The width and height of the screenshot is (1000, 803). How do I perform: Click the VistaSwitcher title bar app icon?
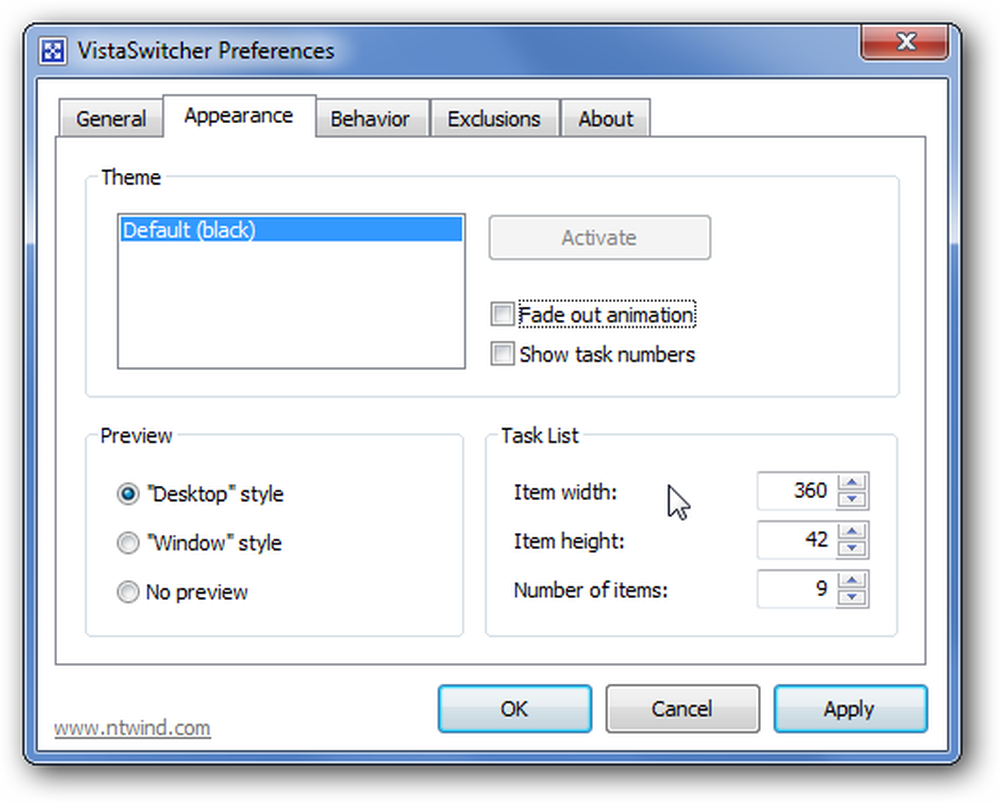pyautogui.click(x=53, y=50)
